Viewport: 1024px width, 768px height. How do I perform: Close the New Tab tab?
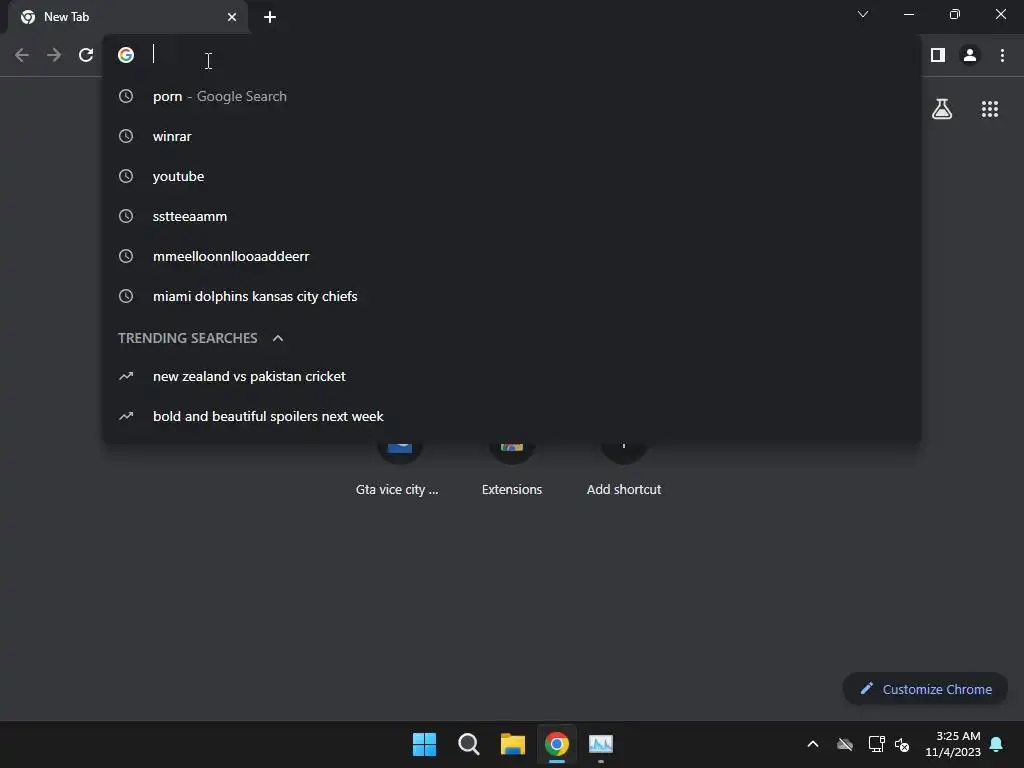[x=232, y=17]
